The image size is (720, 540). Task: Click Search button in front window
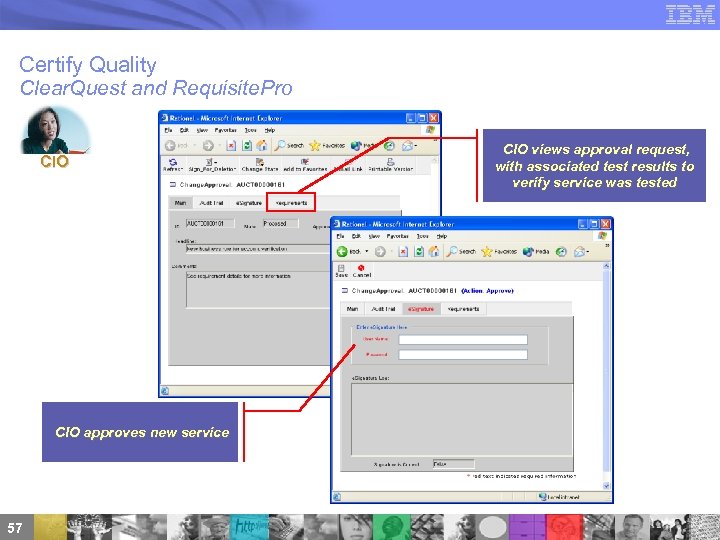click(461, 252)
